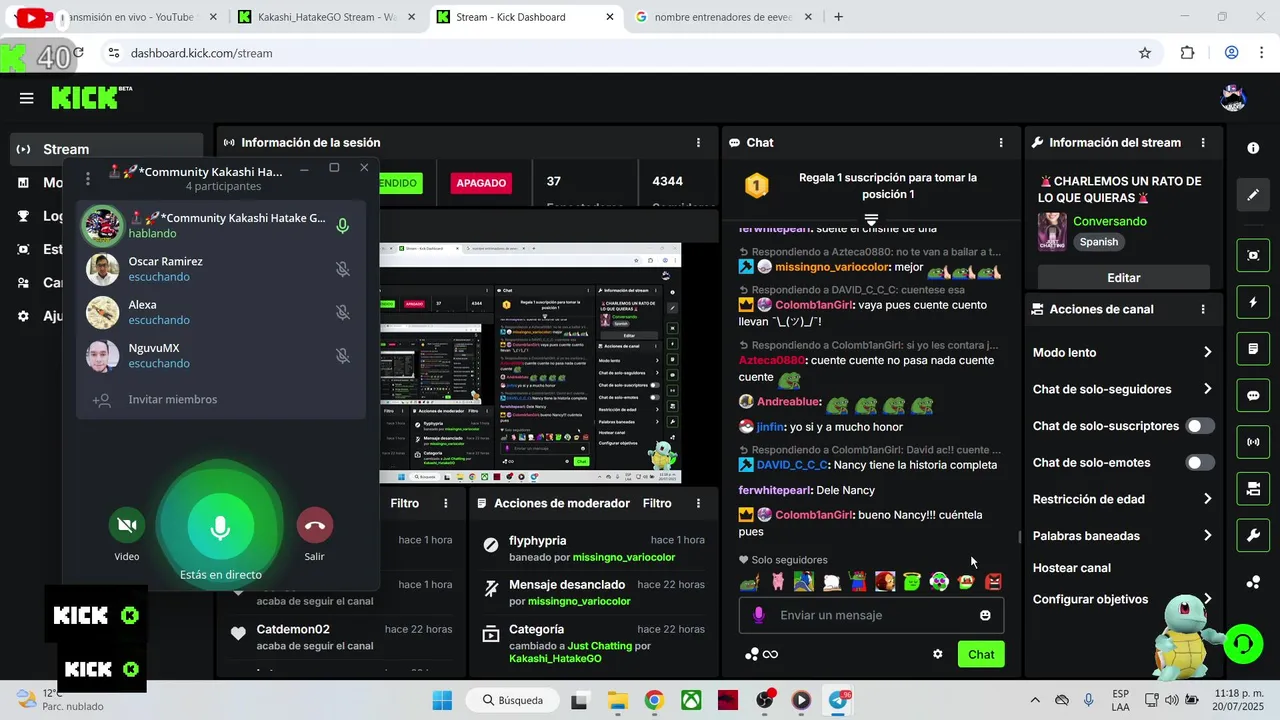This screenshot has height=720, width=1280.
Task: Click the pencil edit icon in right sidebar
Action: click(x=1253, y=194)
